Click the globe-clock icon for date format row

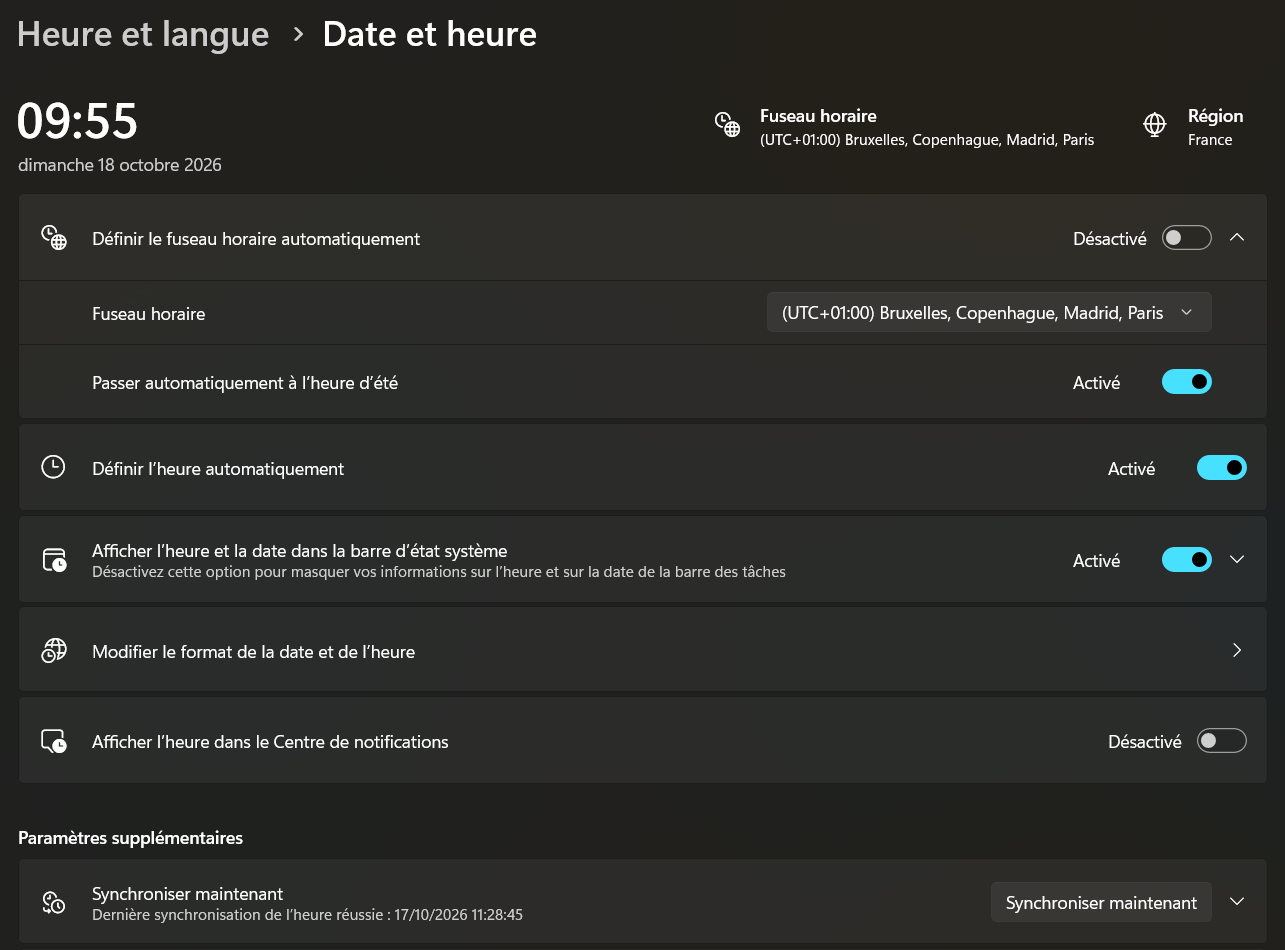coord(53,650)
